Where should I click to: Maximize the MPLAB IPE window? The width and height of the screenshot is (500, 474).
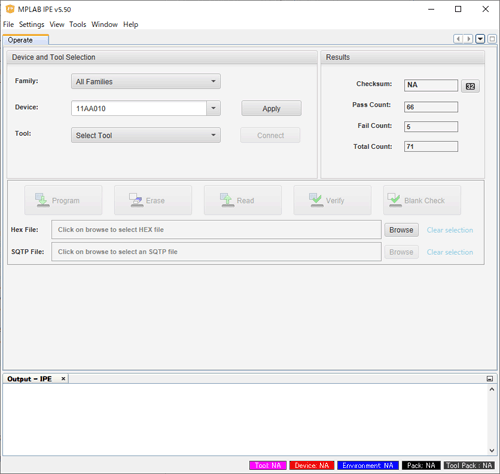coord(458,9)
